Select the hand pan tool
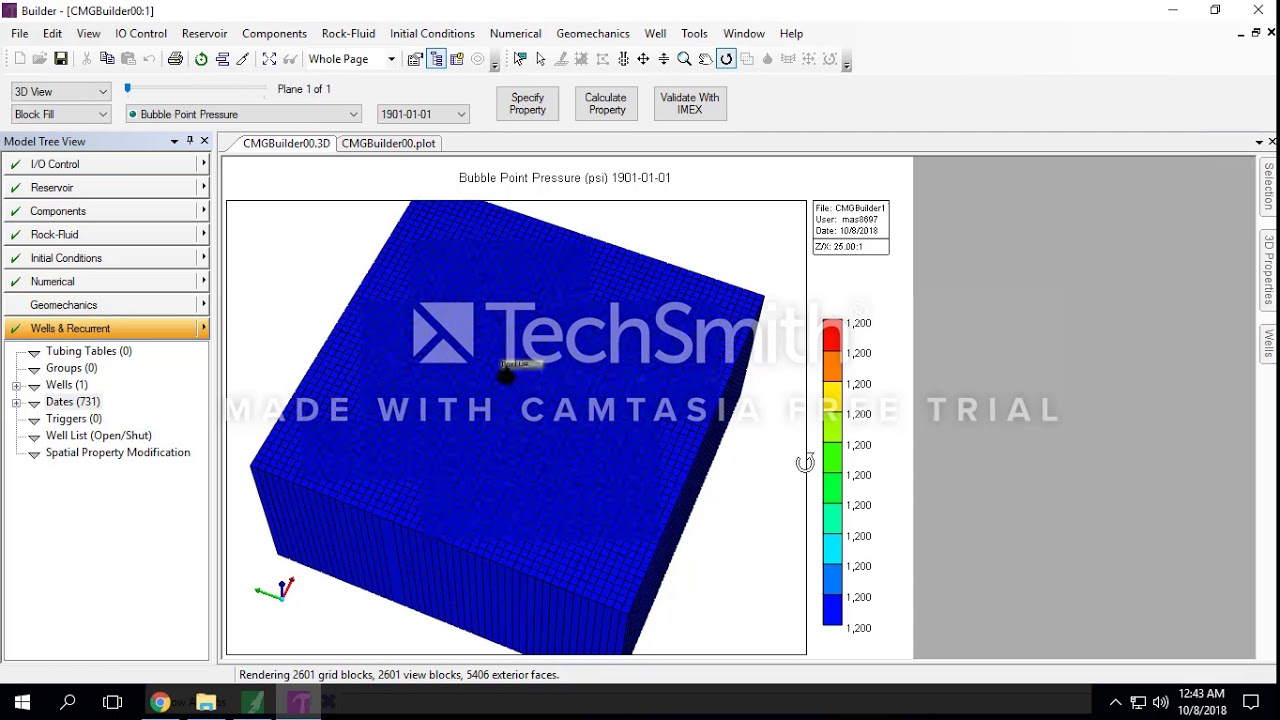The width and height of the screenshot is (1280, 720). [705, 59]
